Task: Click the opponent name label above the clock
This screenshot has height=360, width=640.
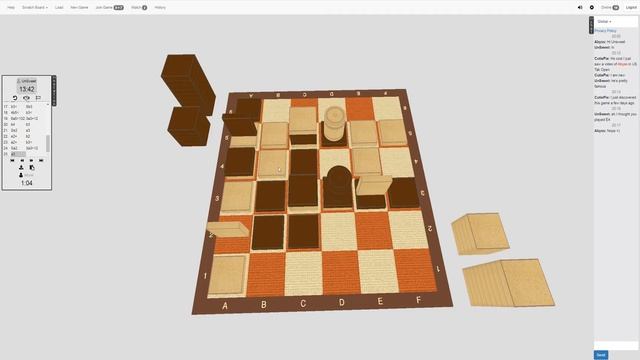Action: click(x=27, y=81)
